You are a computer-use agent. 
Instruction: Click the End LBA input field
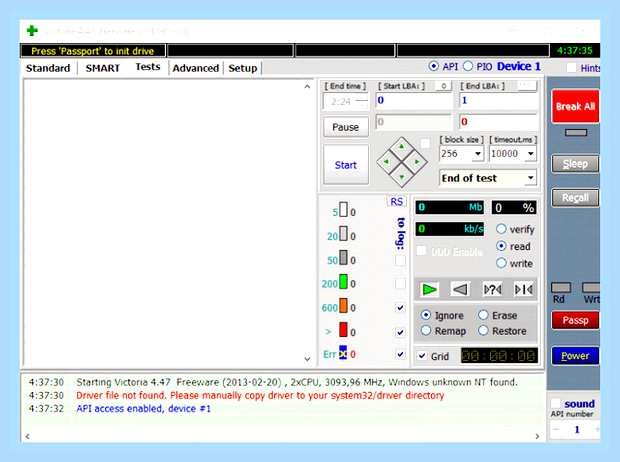tap(498, 100)
